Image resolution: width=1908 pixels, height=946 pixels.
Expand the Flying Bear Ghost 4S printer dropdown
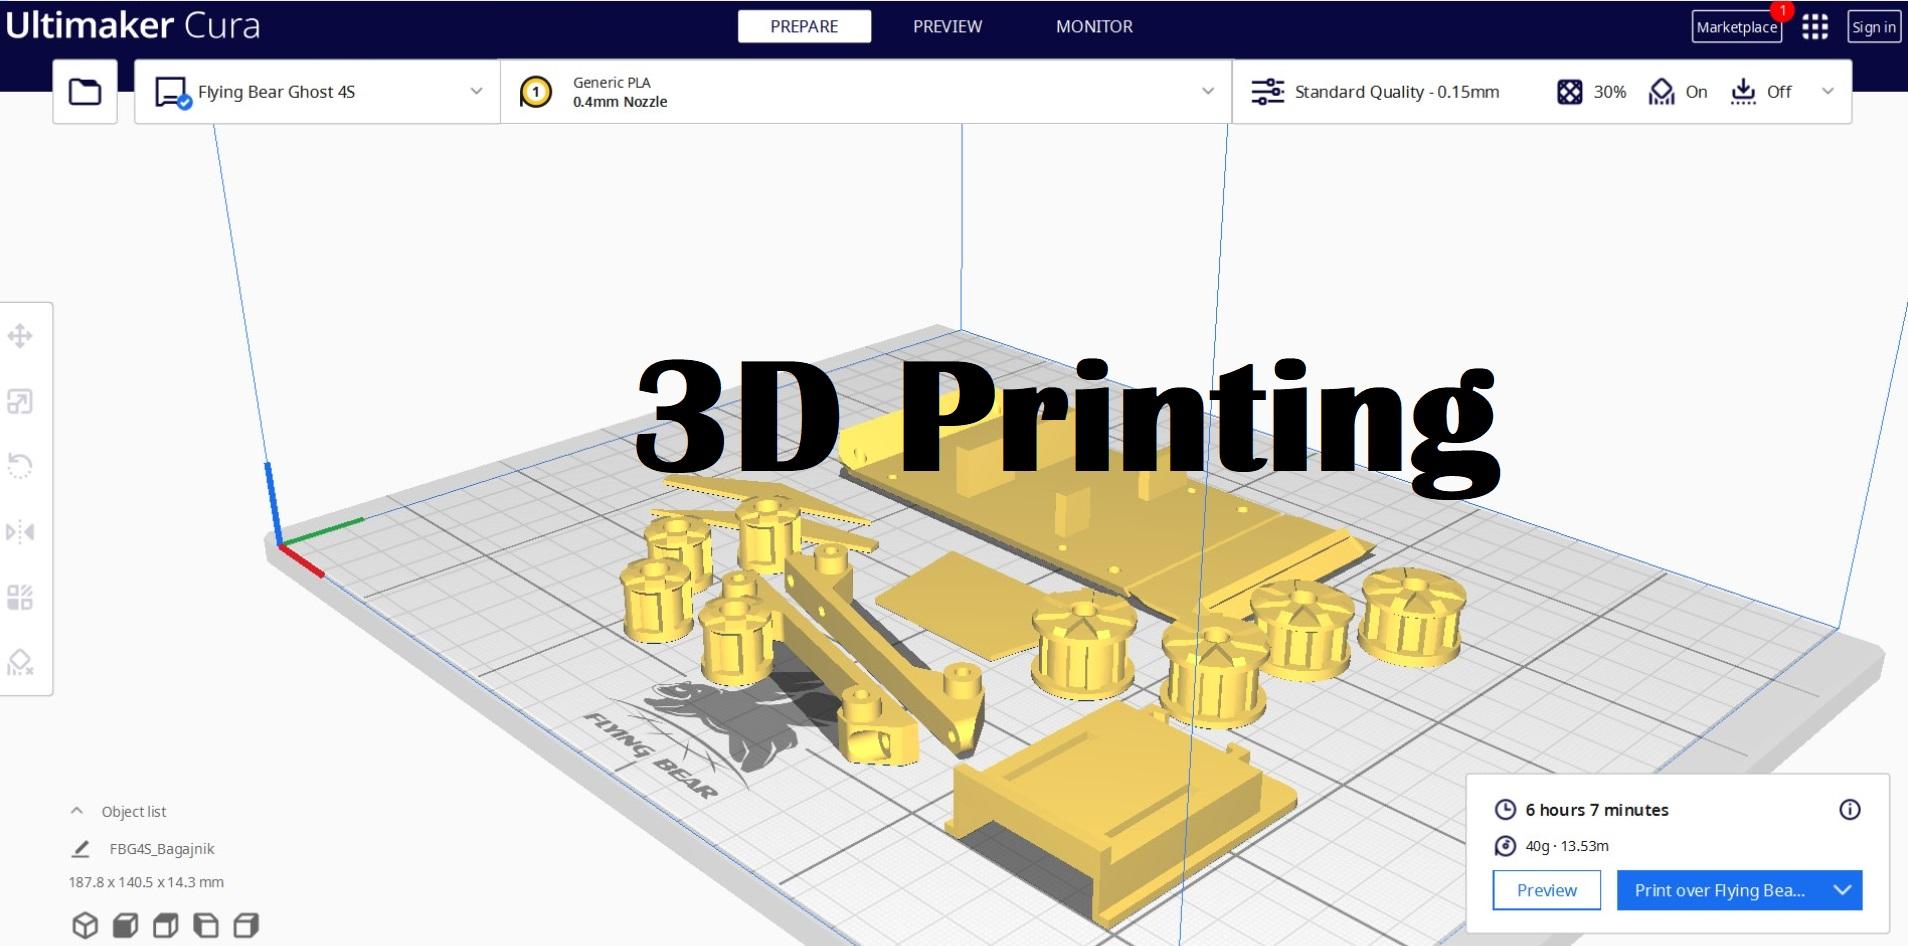click(x=476, y=91)
